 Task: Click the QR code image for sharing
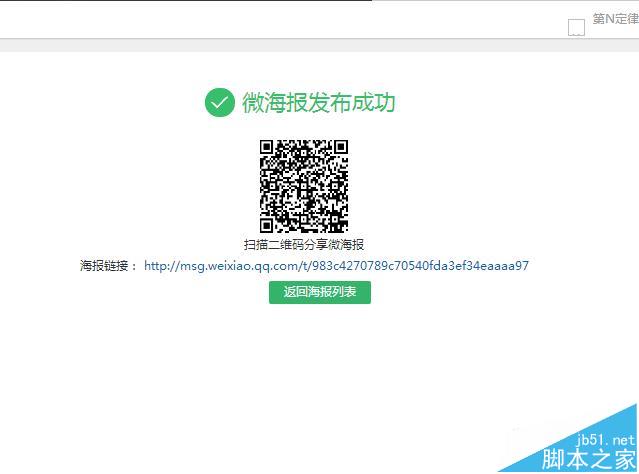[304, 186]
